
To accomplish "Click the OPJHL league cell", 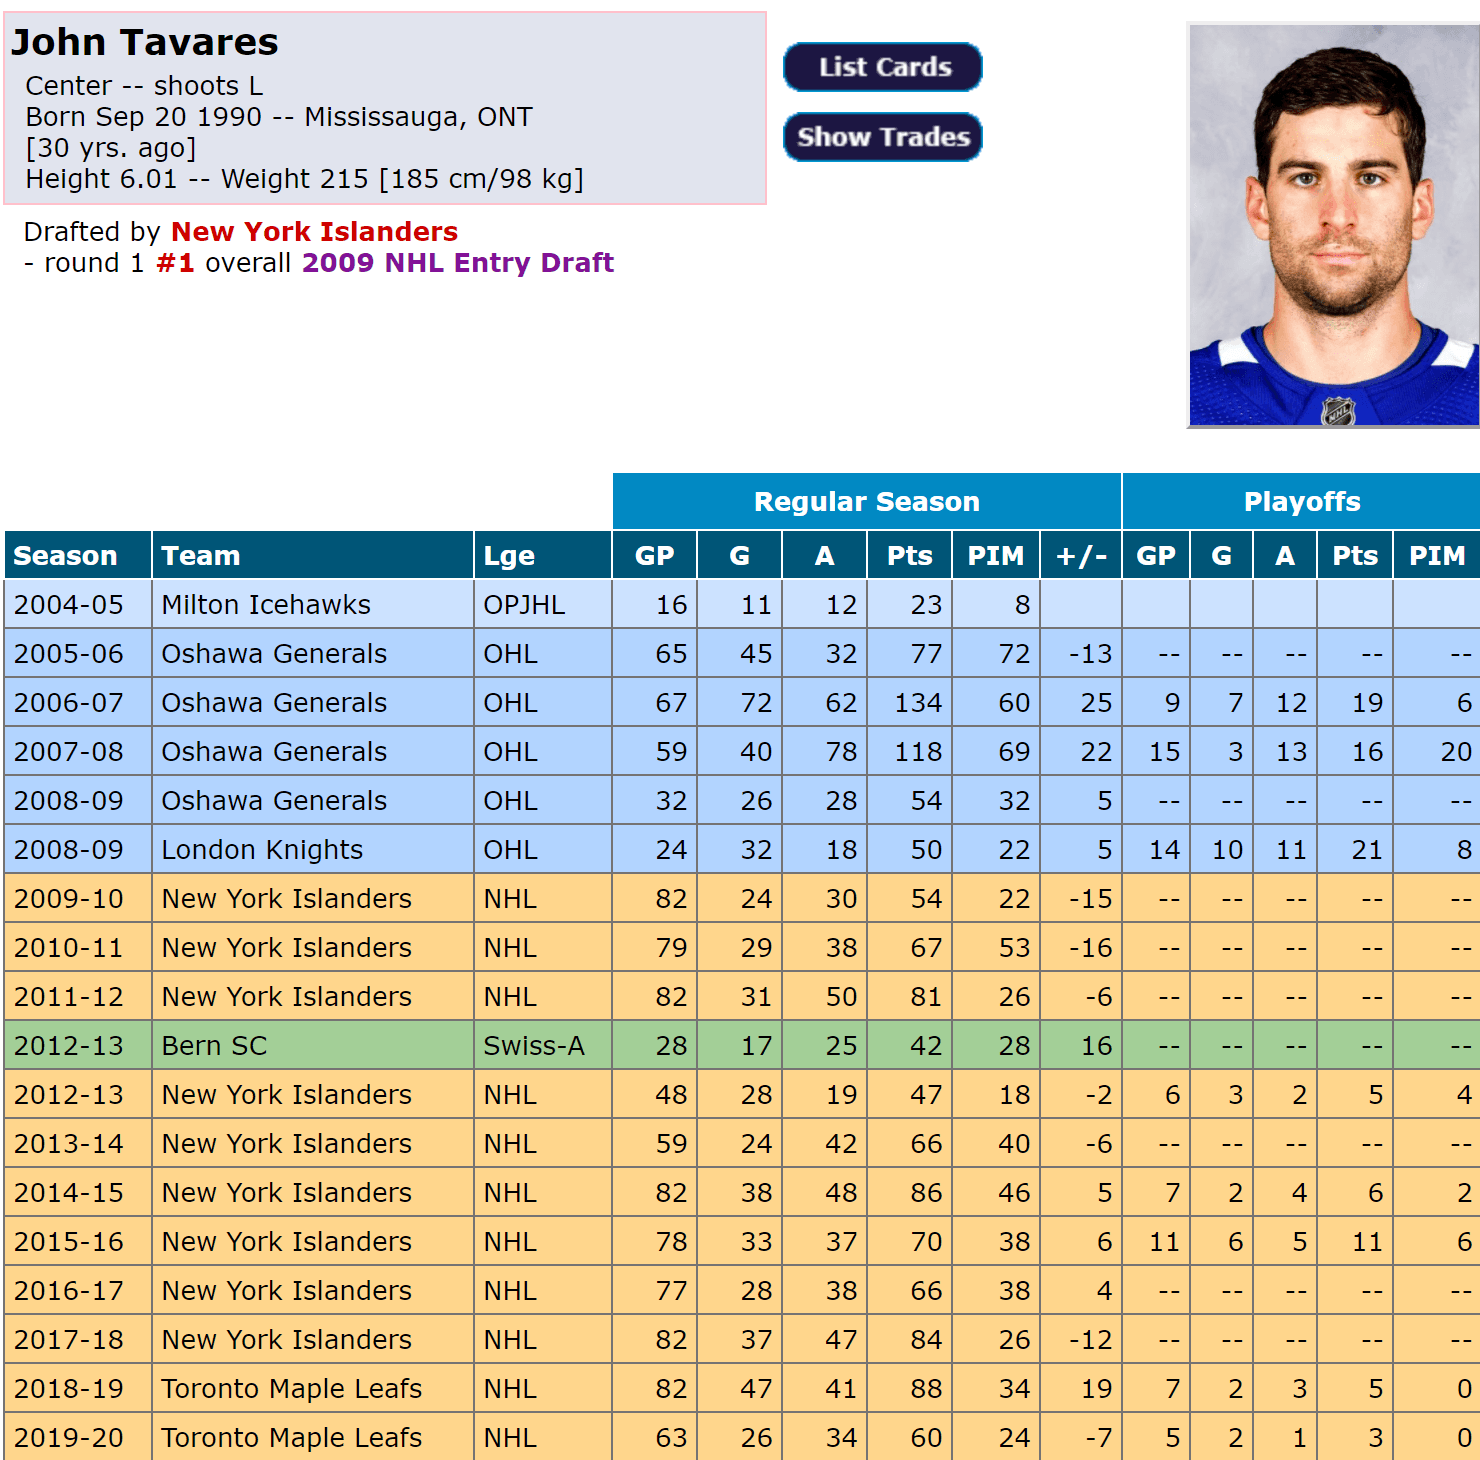I will coord(524,605).
